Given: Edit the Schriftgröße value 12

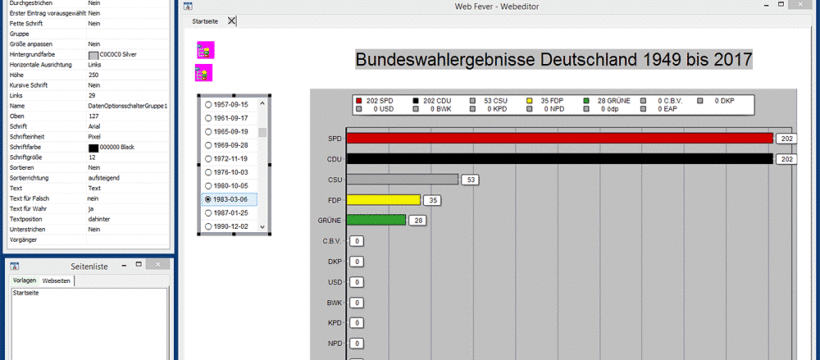Looking at the screenshot, I should pos(92,158).
